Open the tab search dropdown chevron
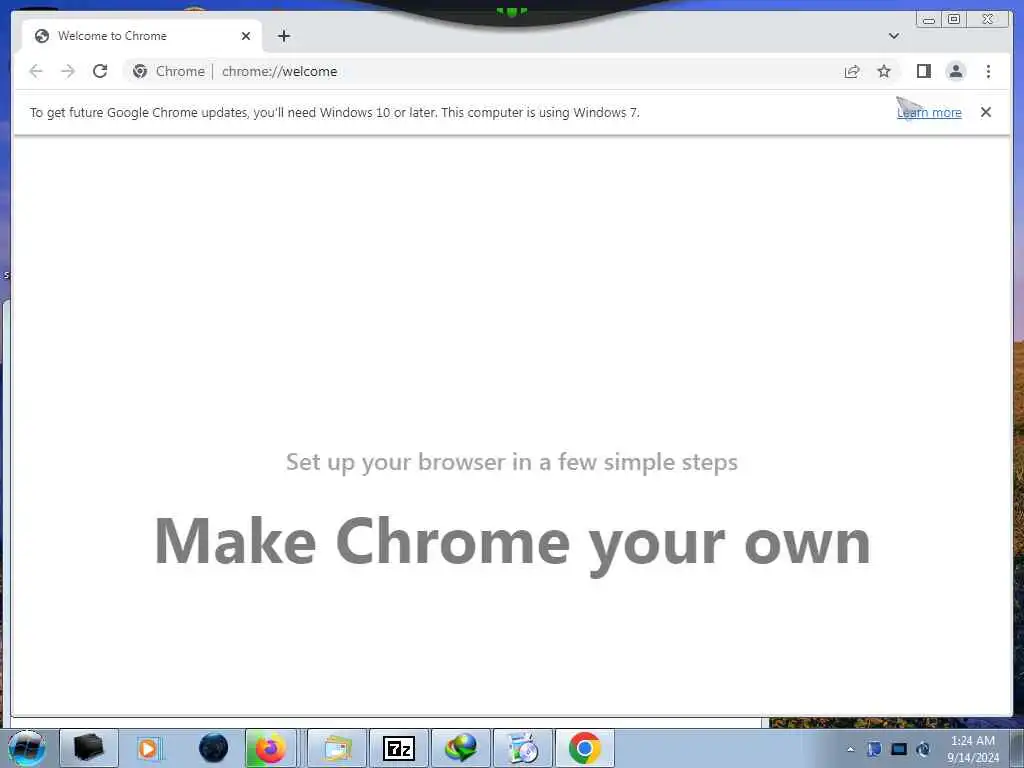The image size is (1024, 768). coord(893,36)
